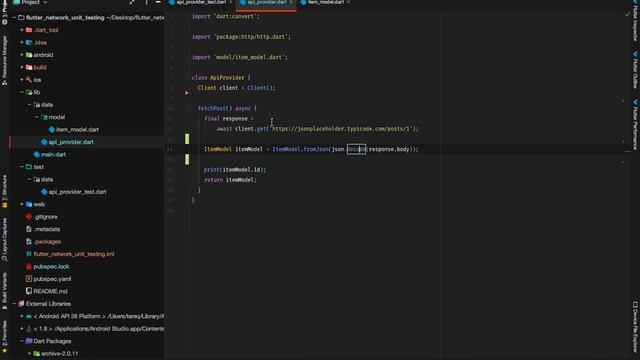Click the highlighted 'decode' word in code

356,149
